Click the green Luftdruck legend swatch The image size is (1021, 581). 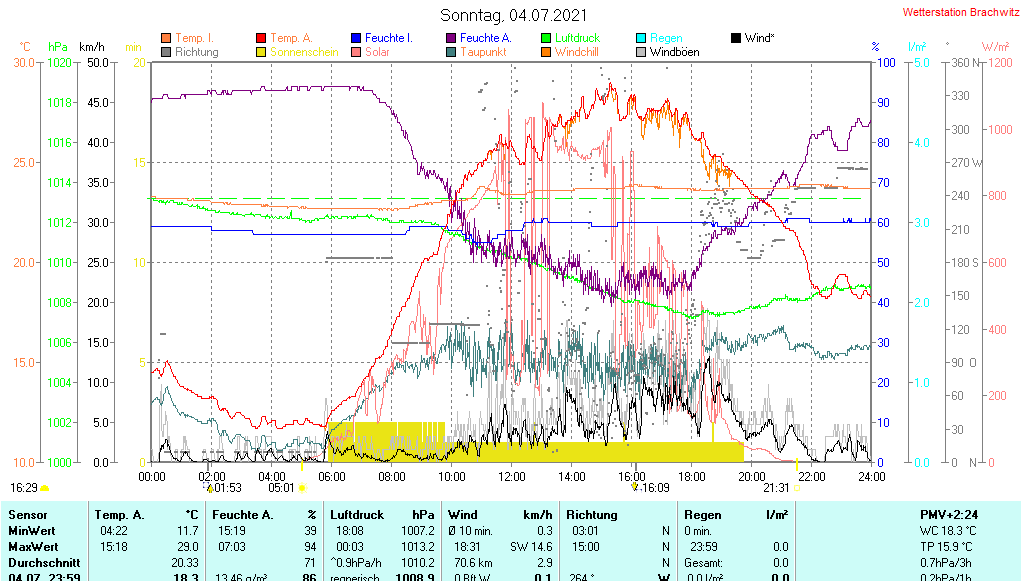[546, 38]
